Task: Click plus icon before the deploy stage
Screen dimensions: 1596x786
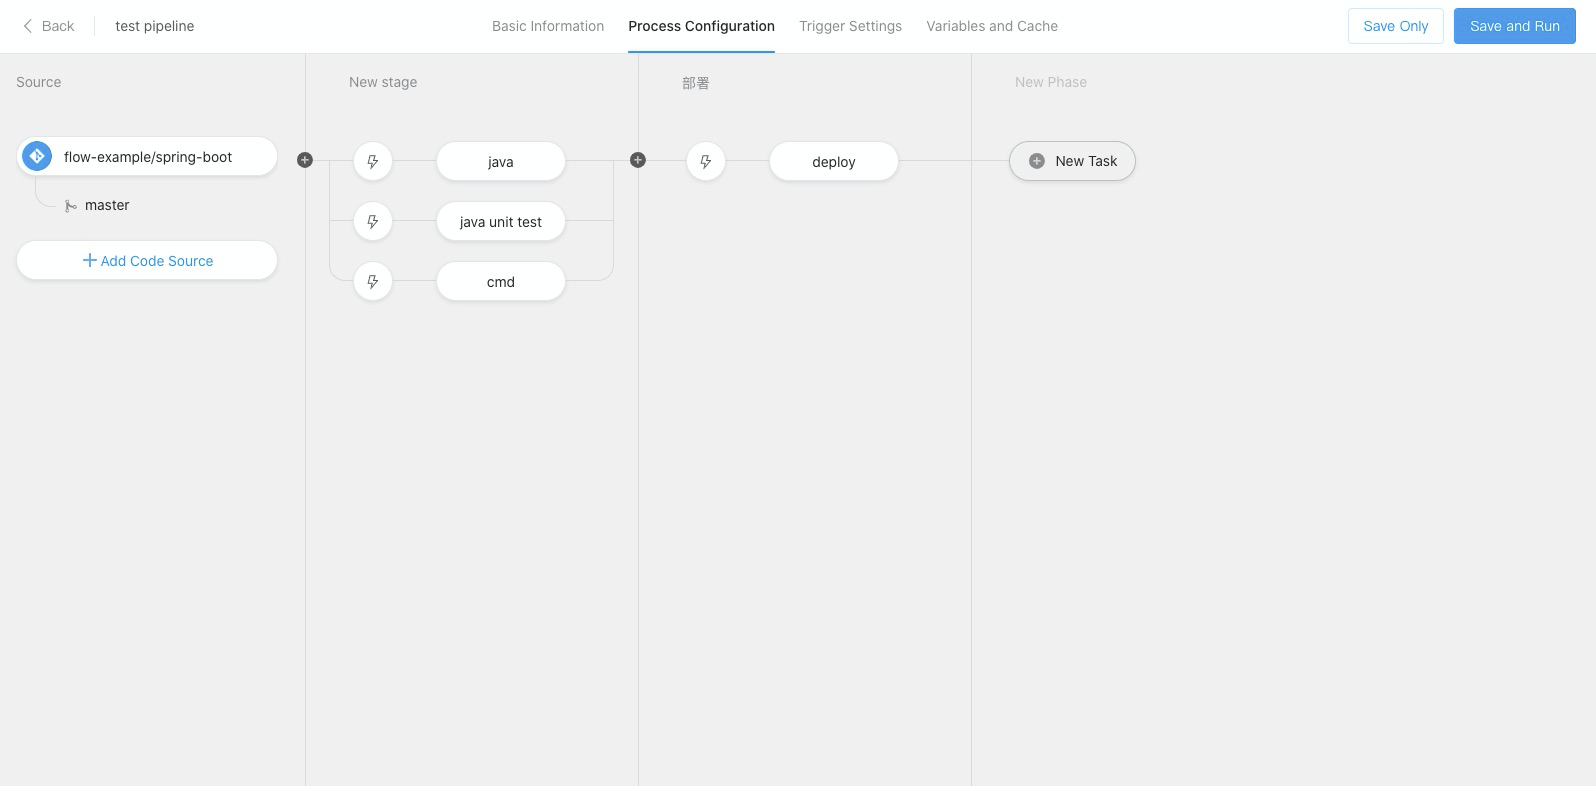Action: coord(638,160)
